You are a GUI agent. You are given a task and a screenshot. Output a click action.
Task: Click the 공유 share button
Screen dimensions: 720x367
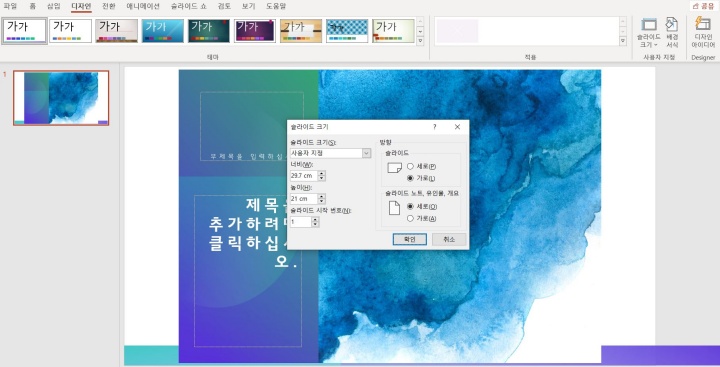pyautogui.click(x=704, y=6)
